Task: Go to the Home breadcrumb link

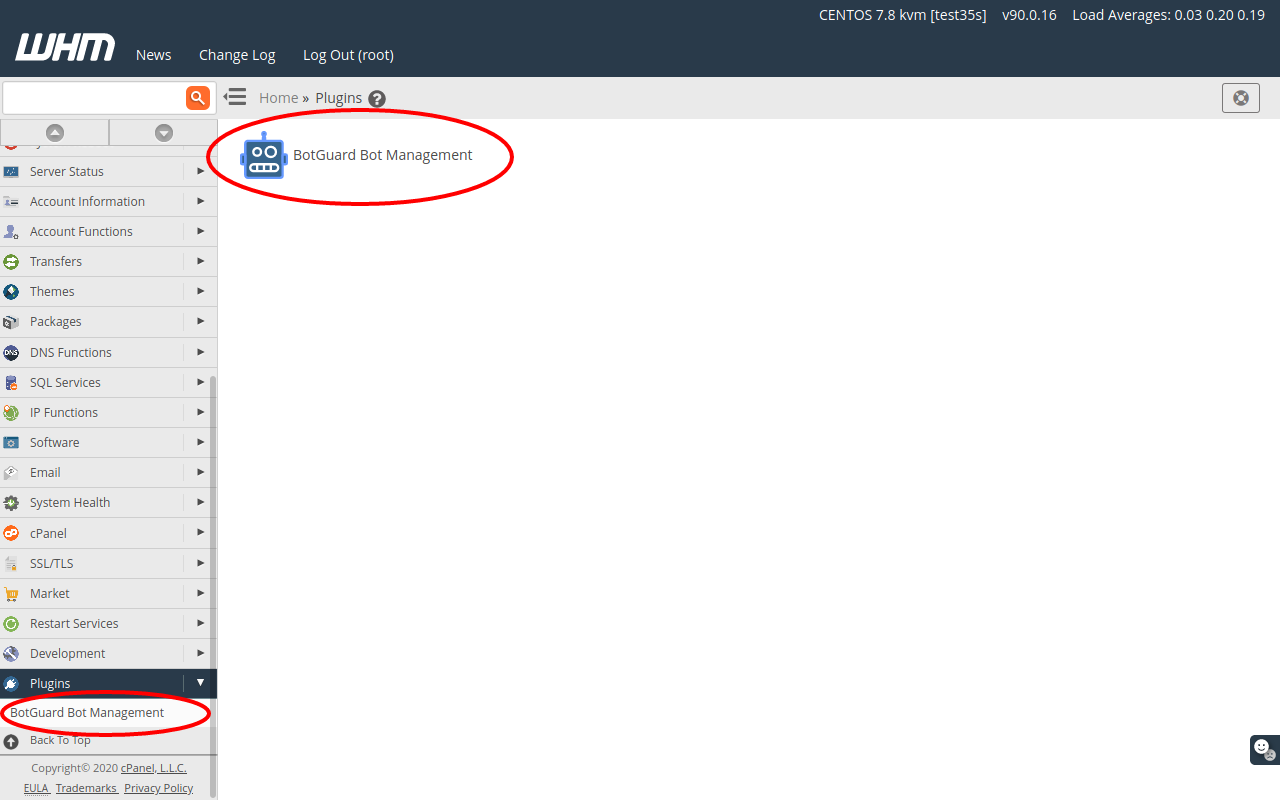Action: (278, 98)
